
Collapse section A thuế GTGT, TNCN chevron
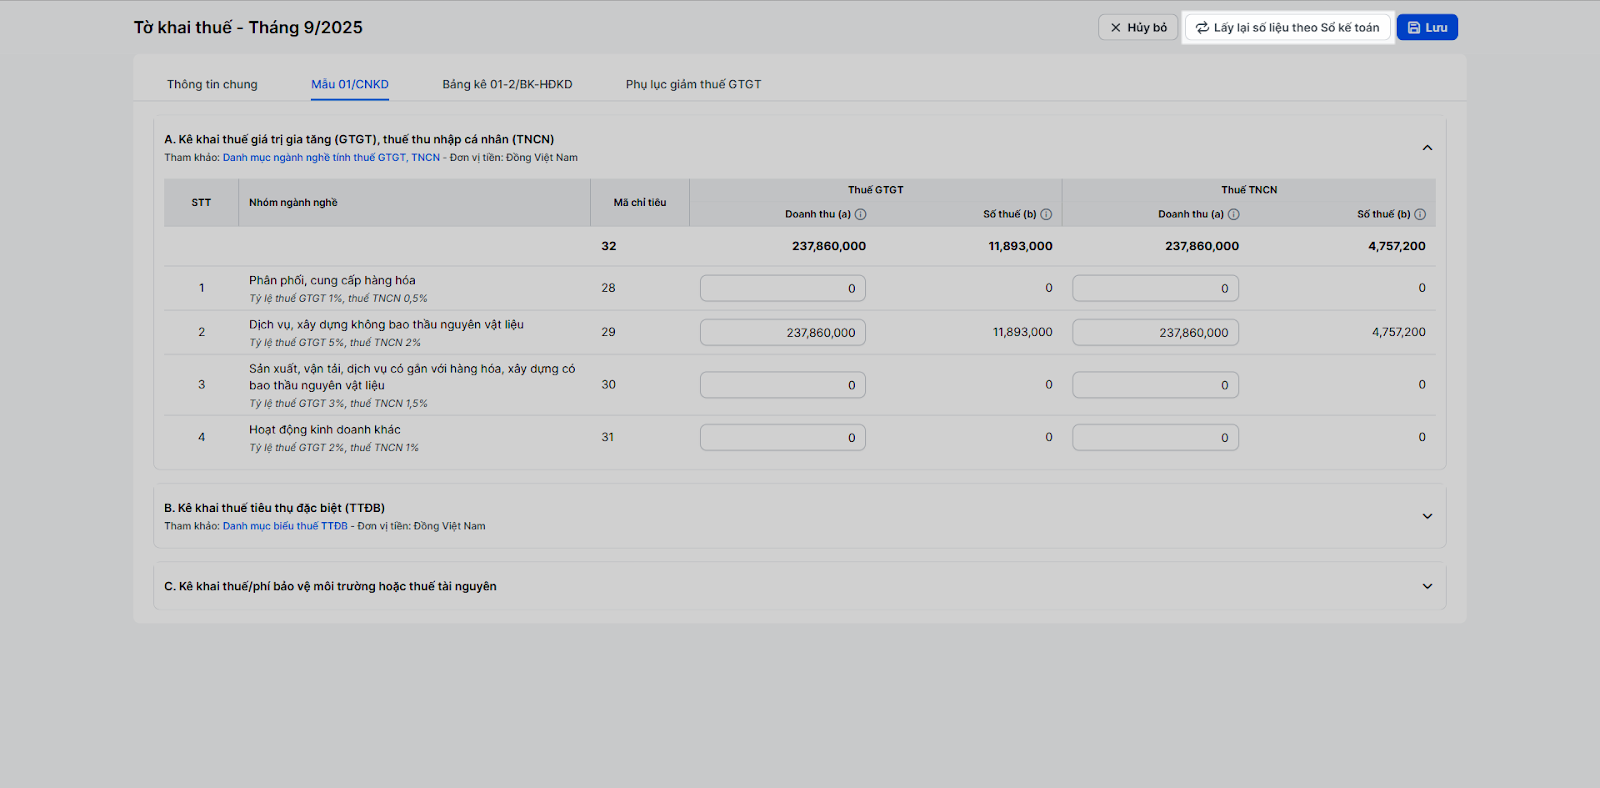(1427, 148)
